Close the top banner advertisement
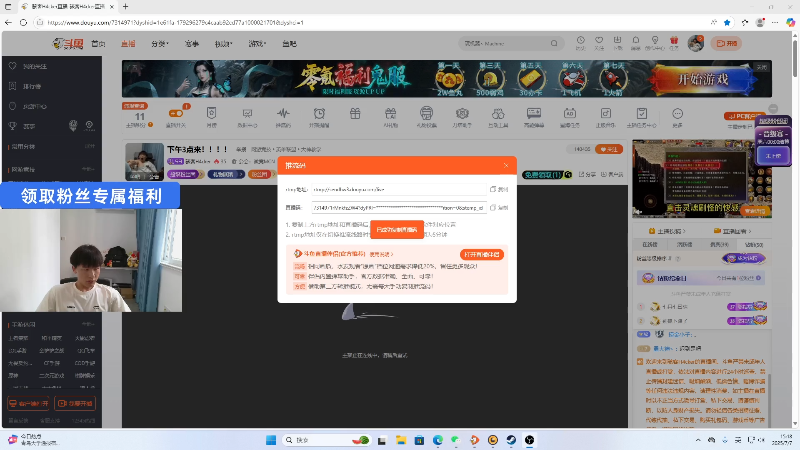This screenshot has width=800, height=450. (x=762, y=67)
